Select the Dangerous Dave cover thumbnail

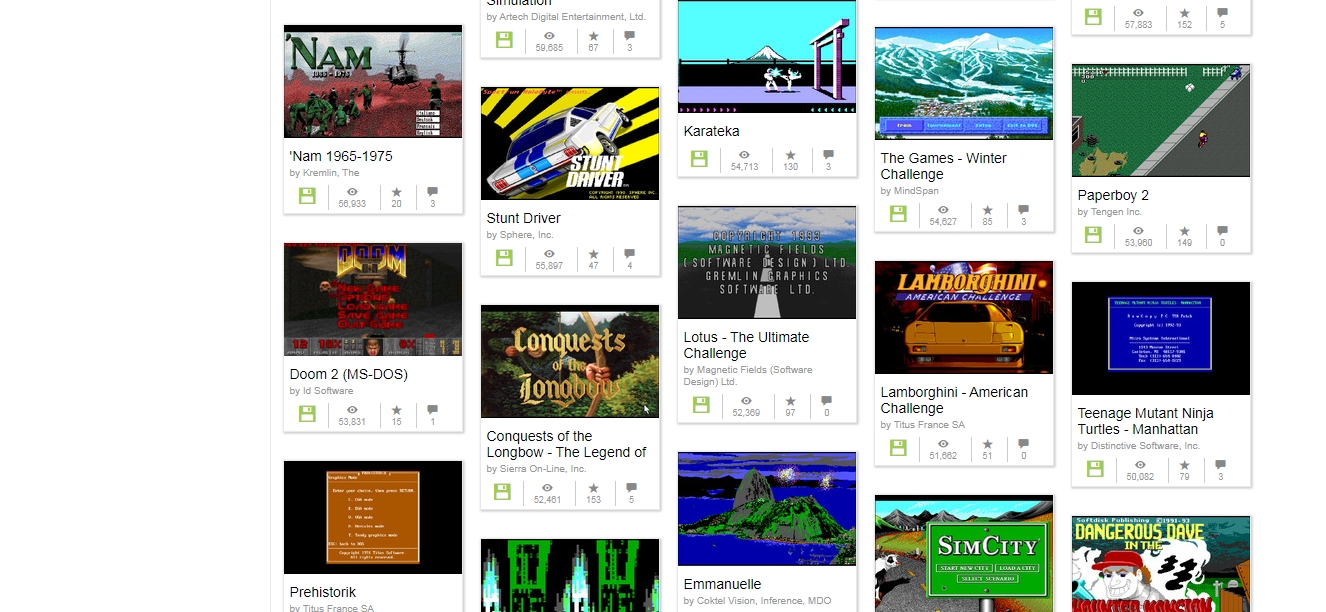1161,564
